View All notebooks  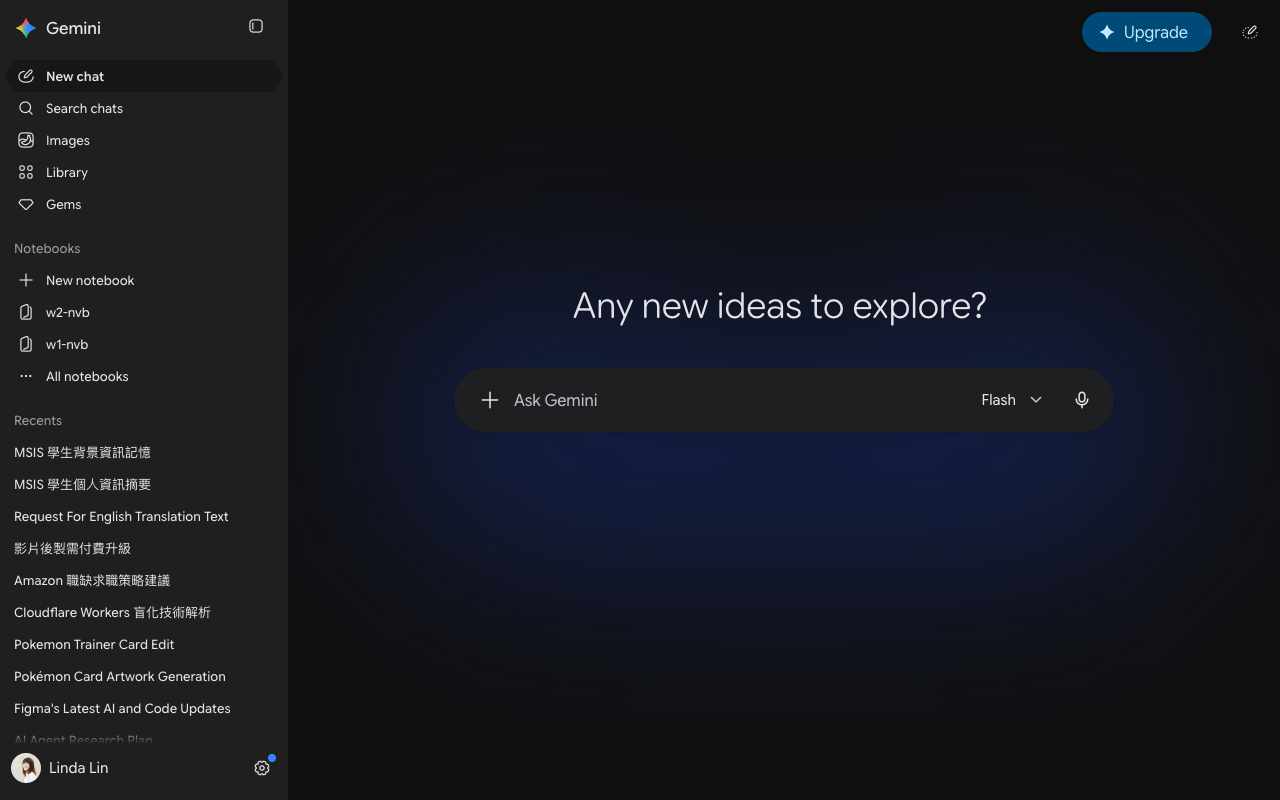(144, 376)
